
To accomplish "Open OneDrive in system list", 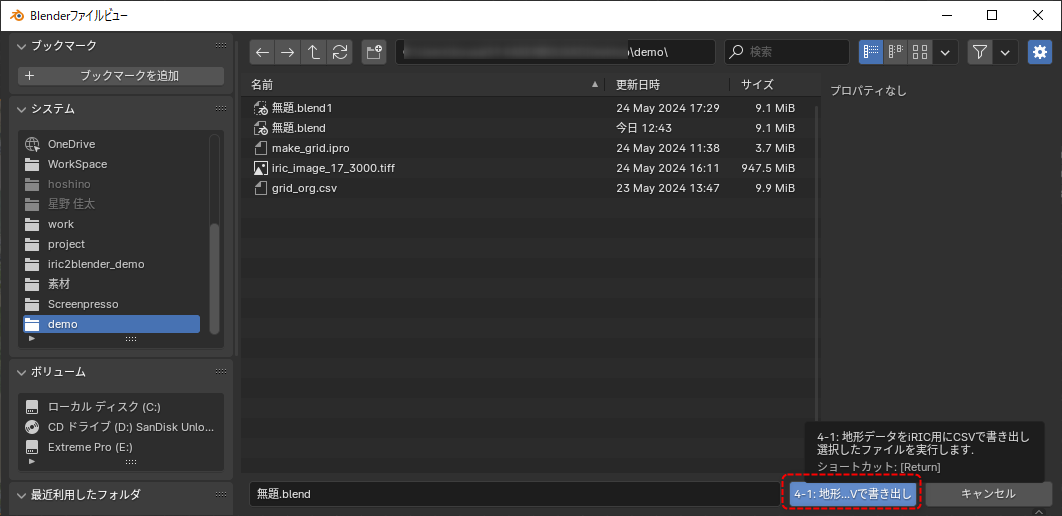I will pyautogui.click(x=112, y=144).
